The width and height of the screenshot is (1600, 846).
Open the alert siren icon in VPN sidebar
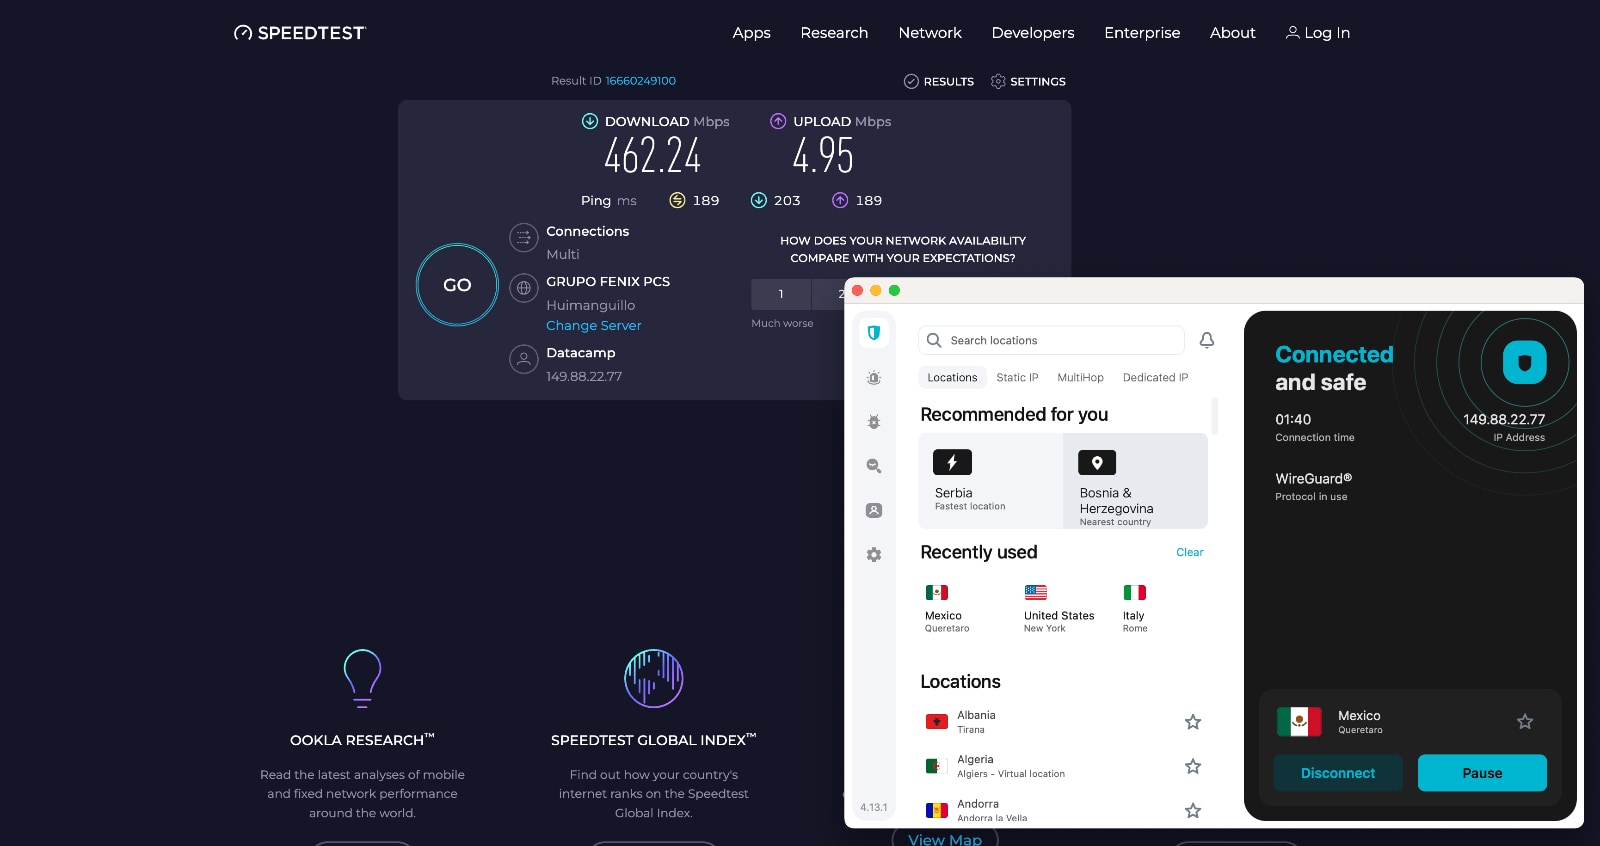[874, 378]
